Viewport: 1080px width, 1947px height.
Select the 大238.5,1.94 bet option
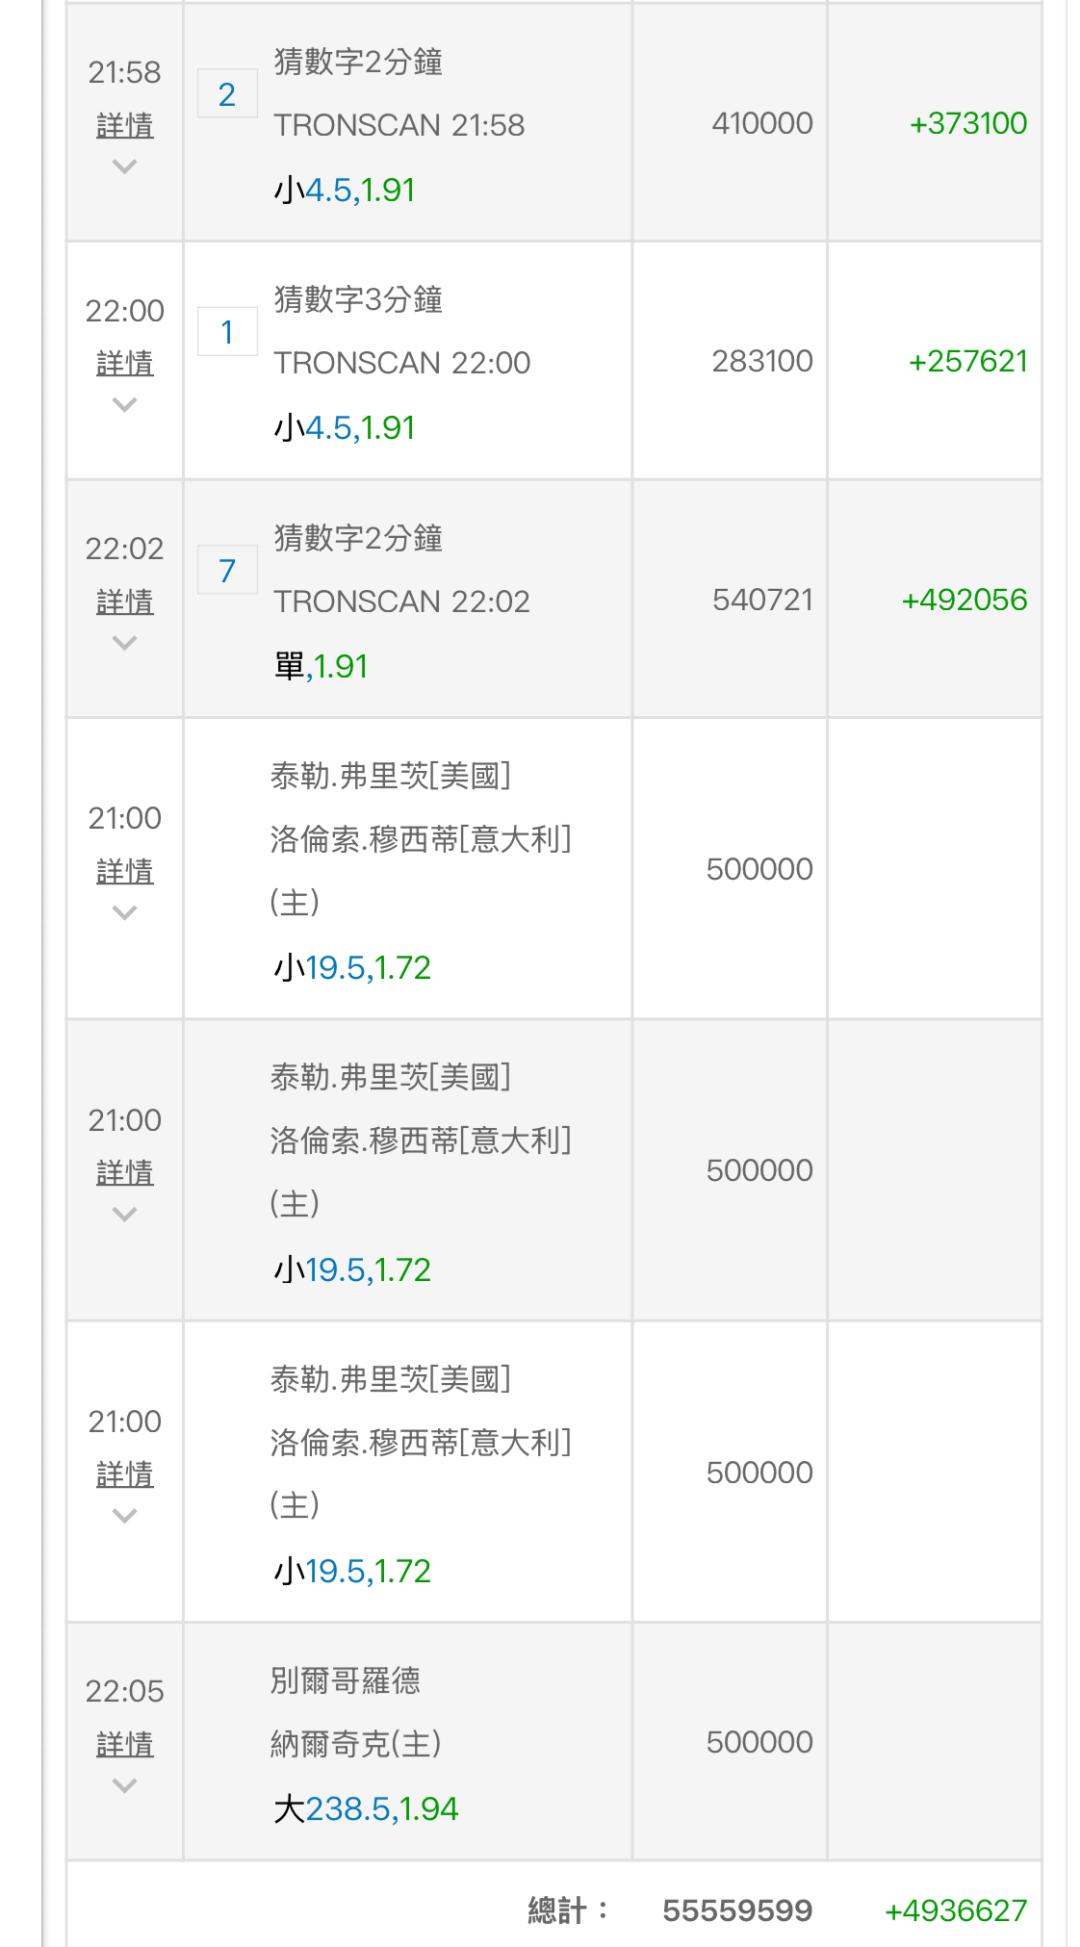[366, 1809]
